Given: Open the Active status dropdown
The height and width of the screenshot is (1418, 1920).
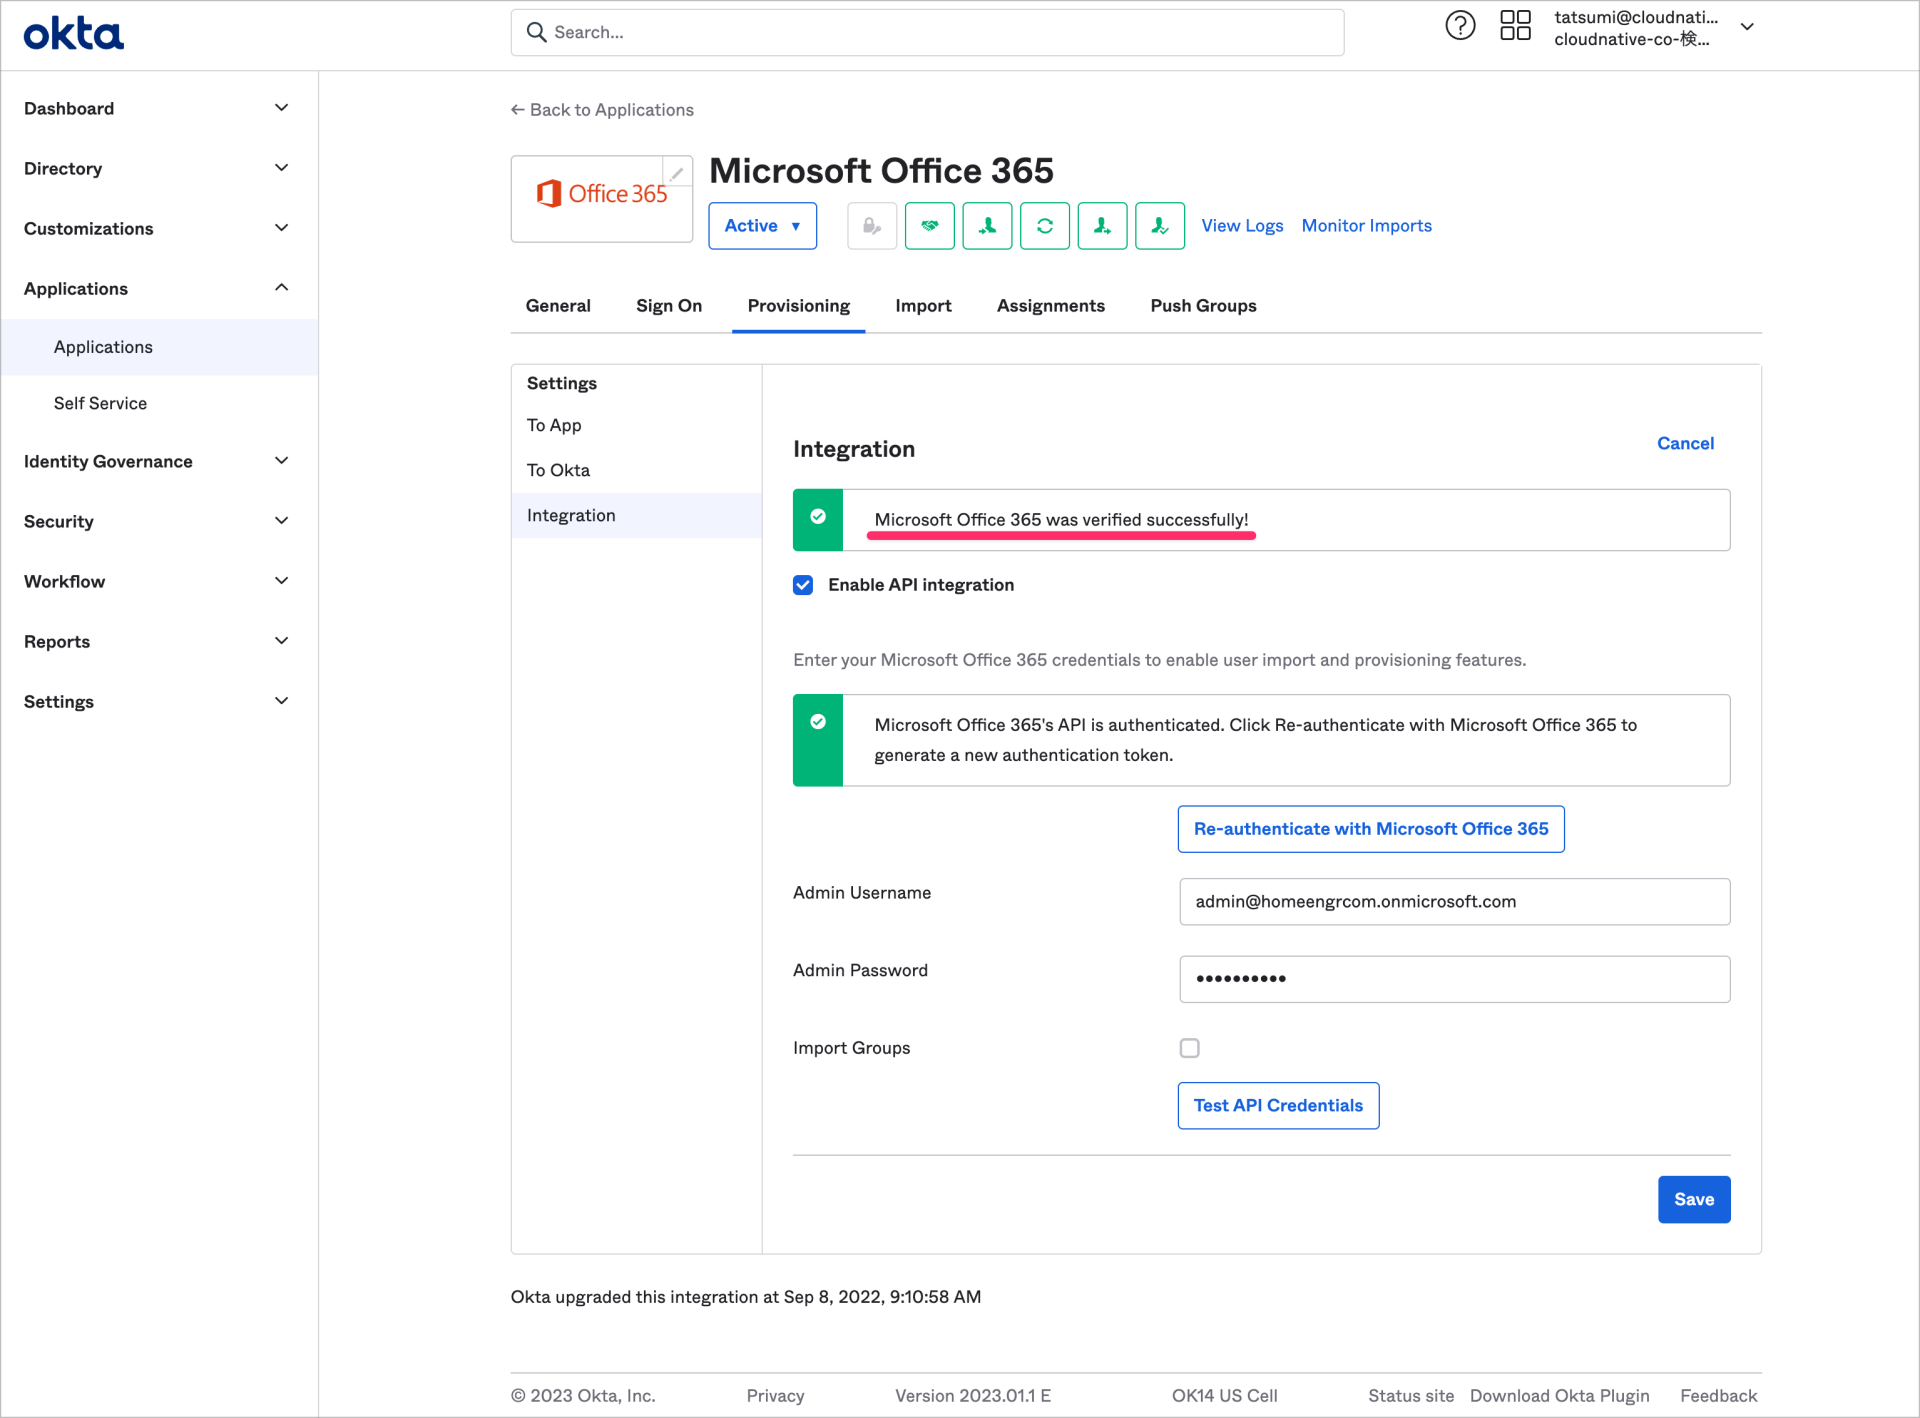Looking at the screenshot, I should click(762, 226).
